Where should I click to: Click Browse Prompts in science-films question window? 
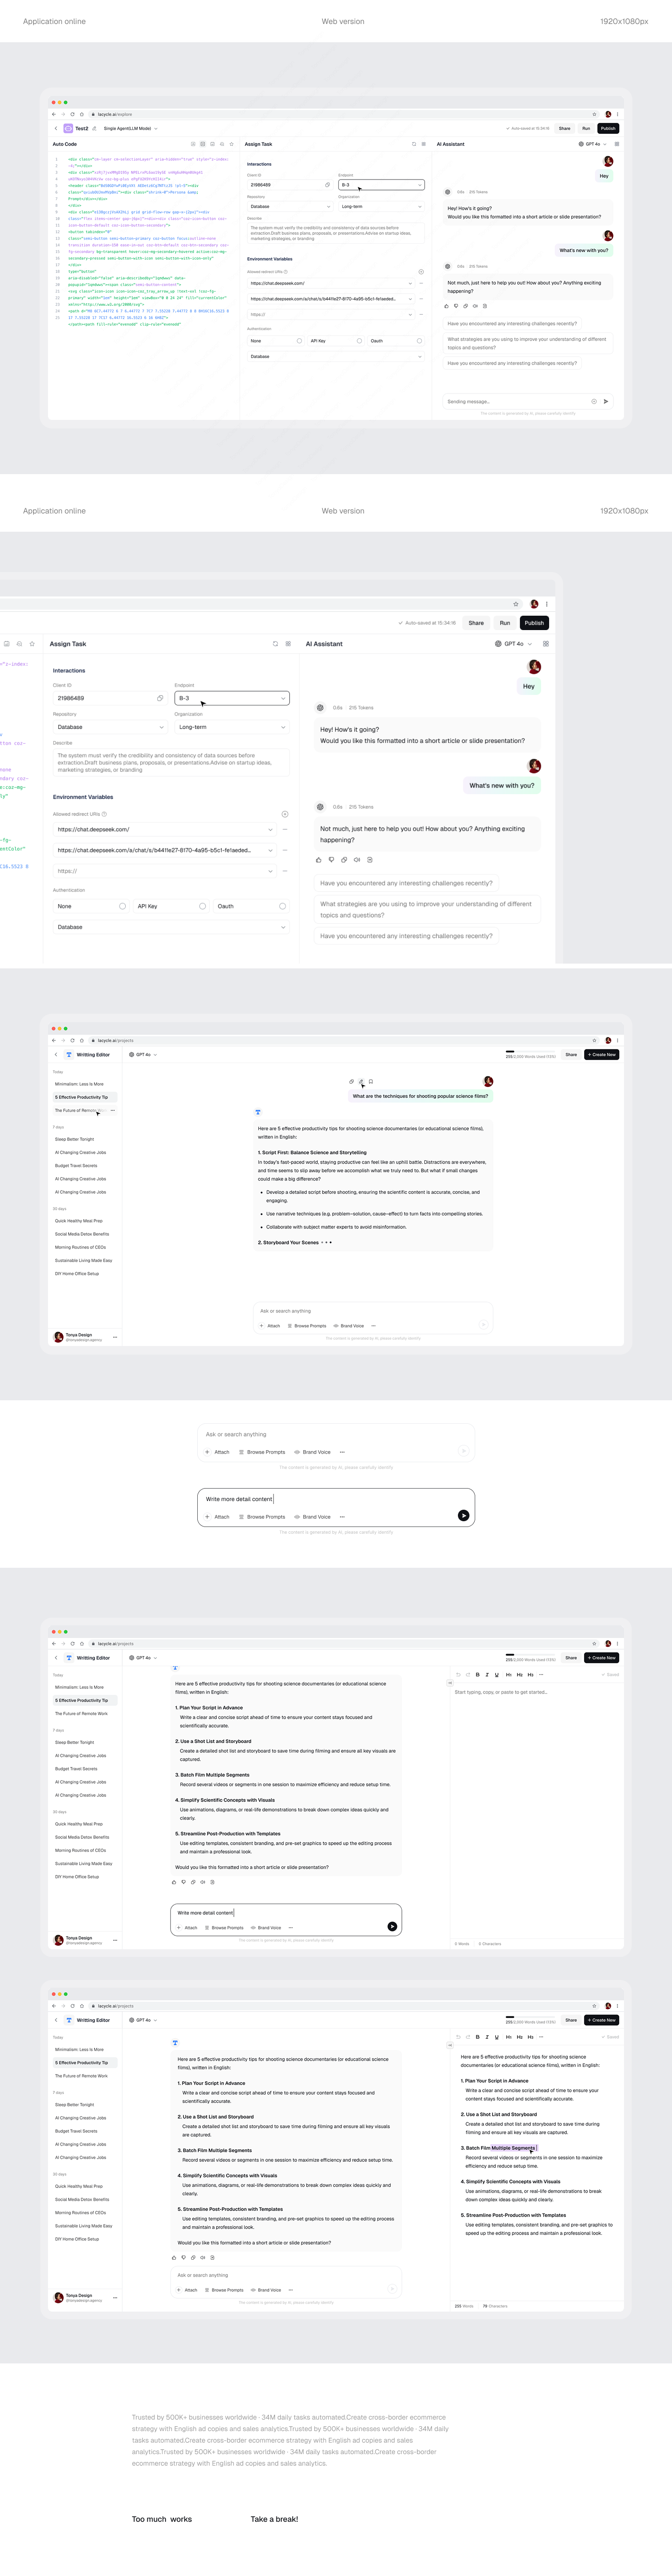[x=307, y=1326]
